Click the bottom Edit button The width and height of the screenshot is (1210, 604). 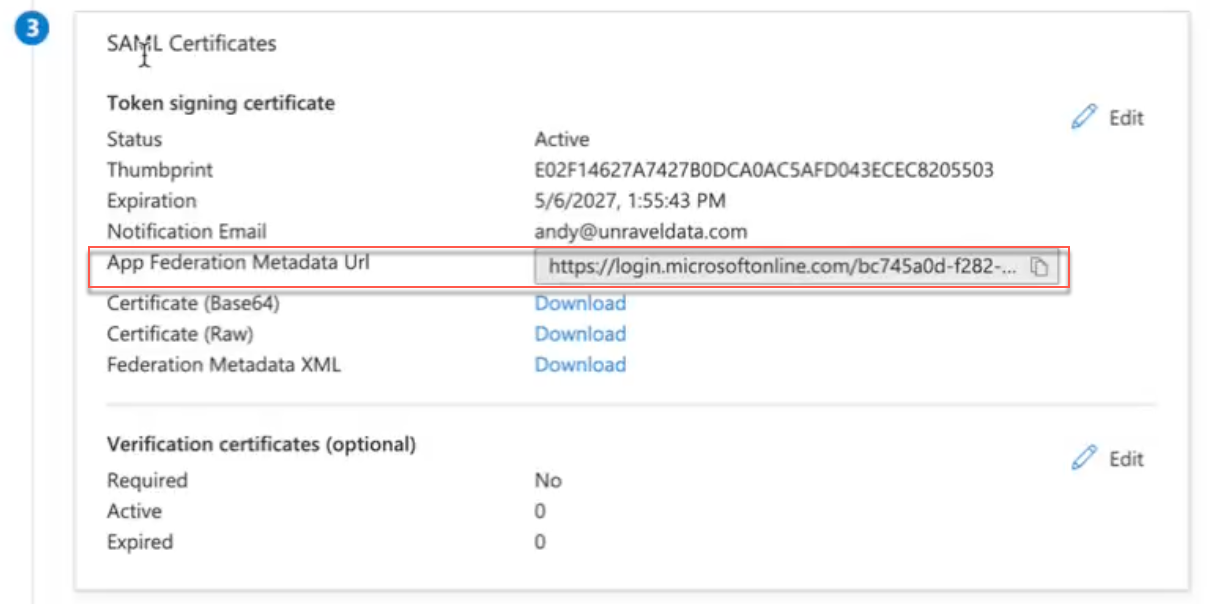pyautogui.click(x=1127, y=459)
